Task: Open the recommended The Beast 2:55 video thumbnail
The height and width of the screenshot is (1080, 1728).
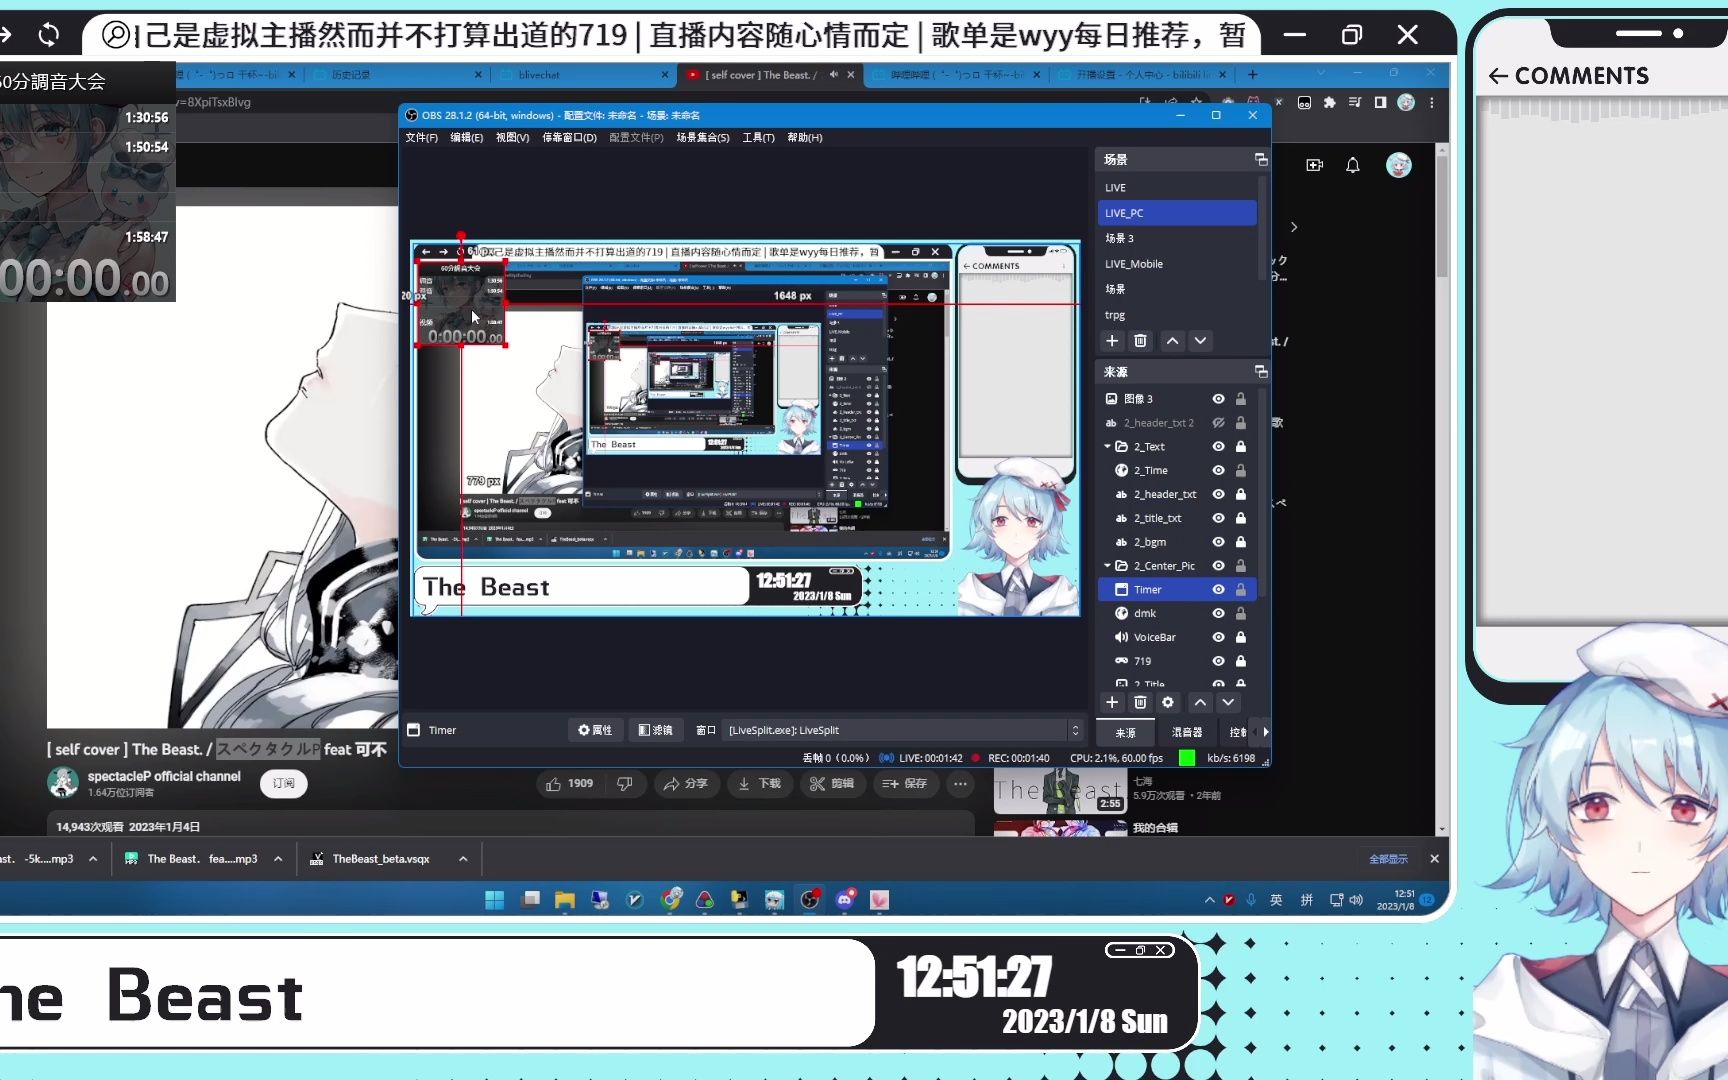Action: (x=1061, y=791)
